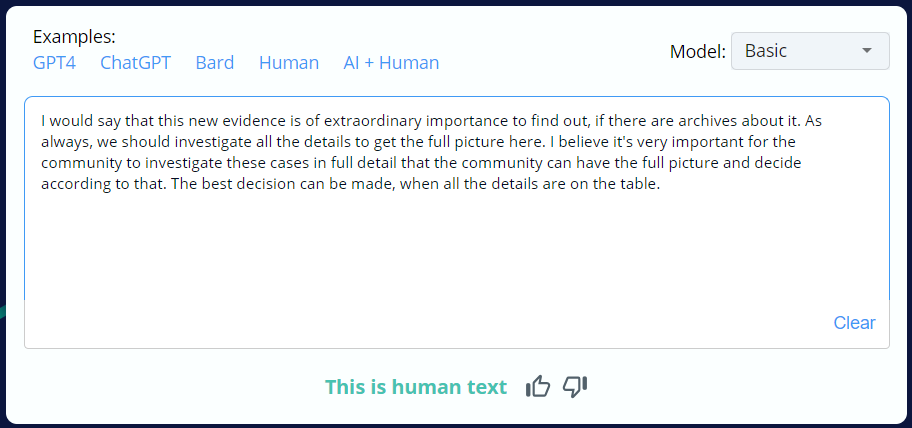Load the ChatGPT example text

pyautogui.click(x=136, y=63)
